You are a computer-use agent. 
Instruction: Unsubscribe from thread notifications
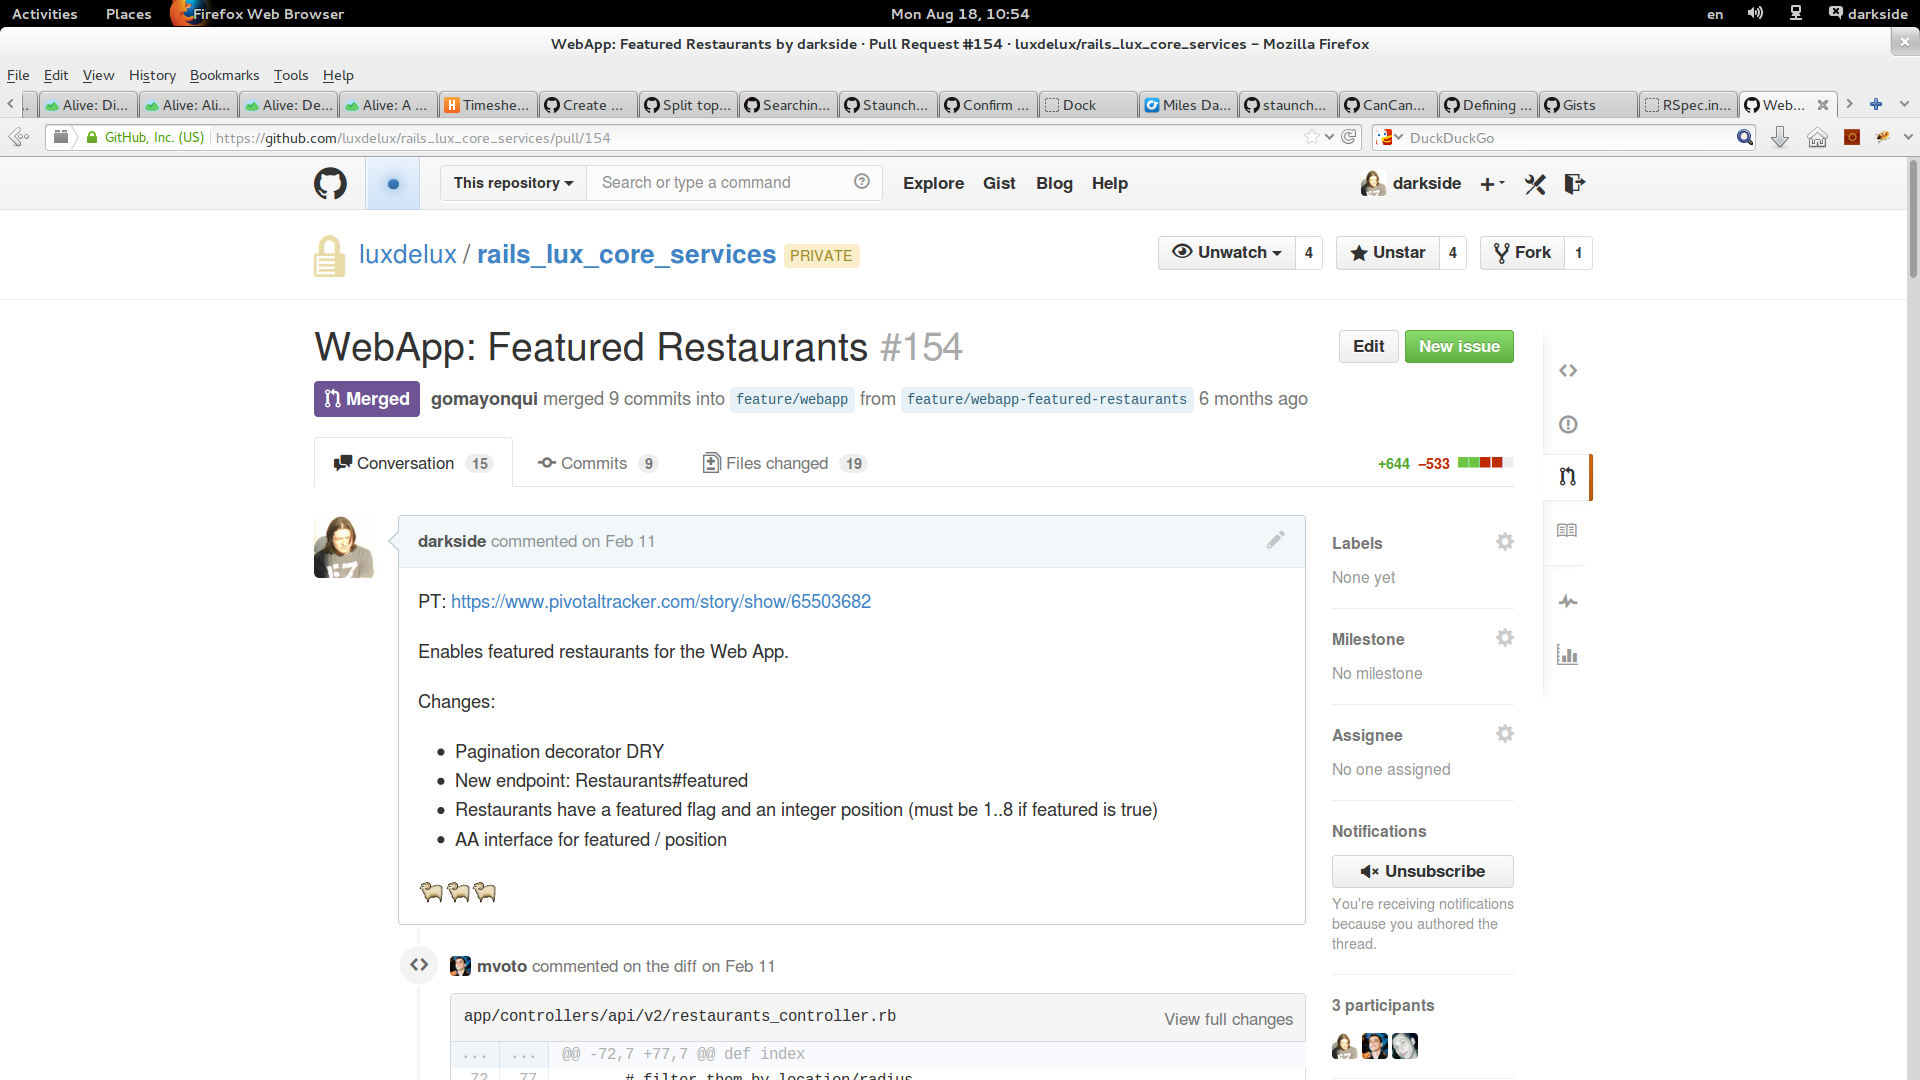(1422, 871)
